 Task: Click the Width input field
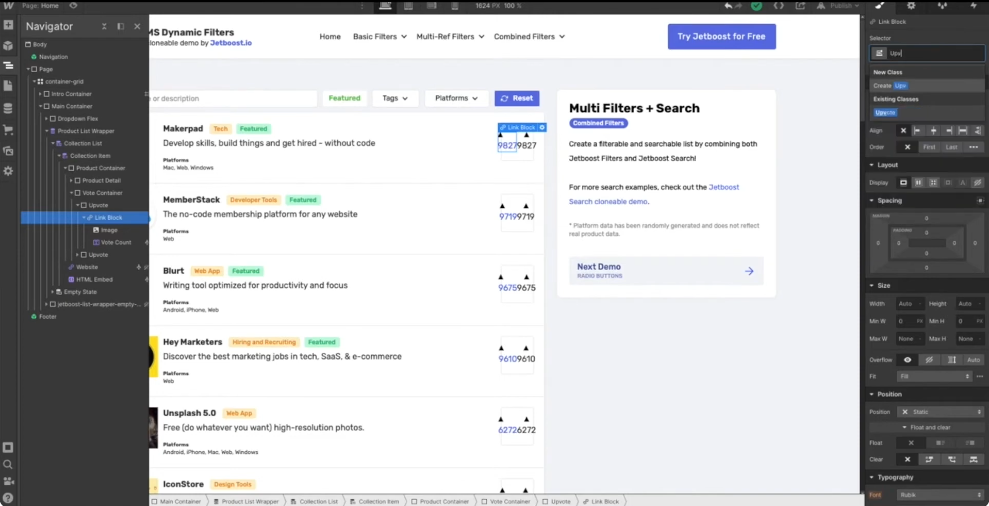(911, 303)
